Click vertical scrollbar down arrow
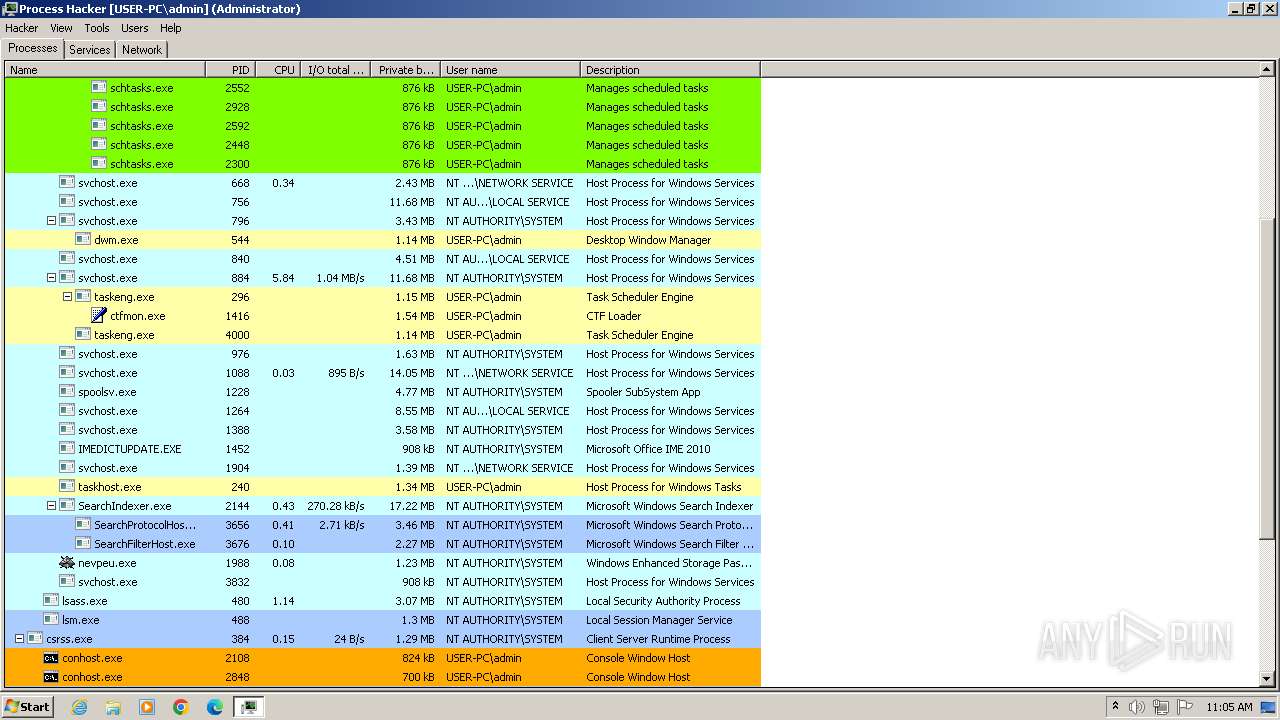The width and height of the screenshot is (1280, 720). coord(1267,678)
